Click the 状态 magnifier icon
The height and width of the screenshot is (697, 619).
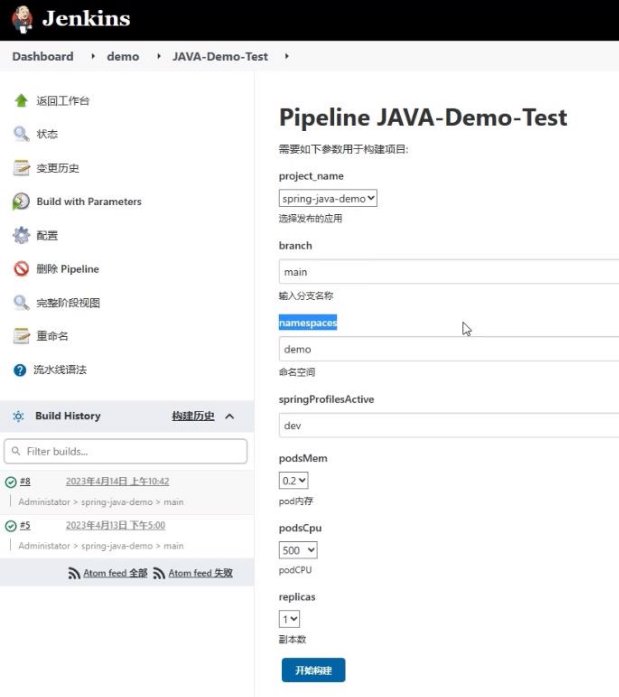point(21,134)
